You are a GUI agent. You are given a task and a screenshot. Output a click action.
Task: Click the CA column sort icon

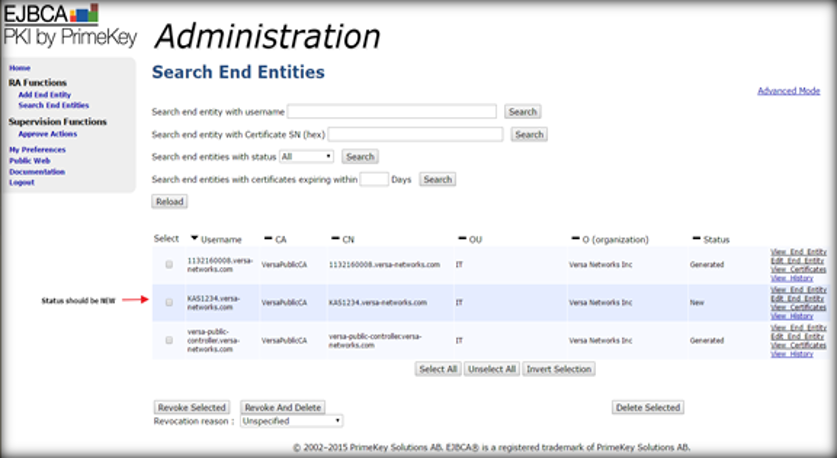[269, 238]
